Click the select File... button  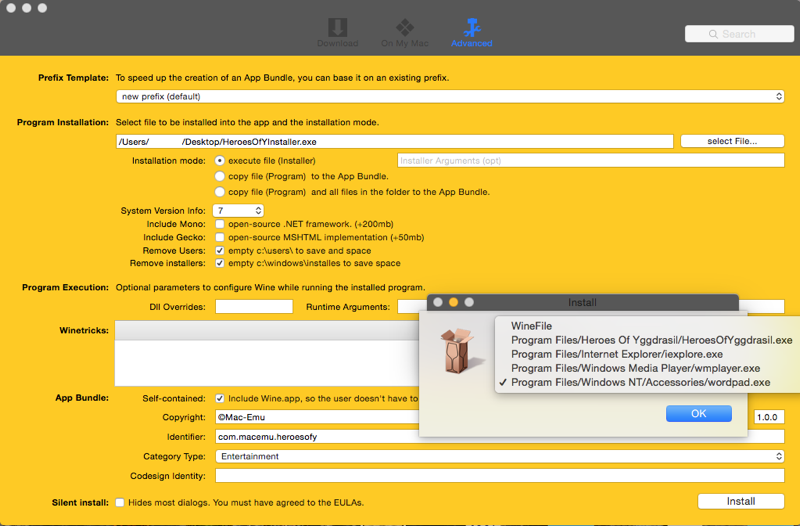pyautogui.click(x=732, y=141)
